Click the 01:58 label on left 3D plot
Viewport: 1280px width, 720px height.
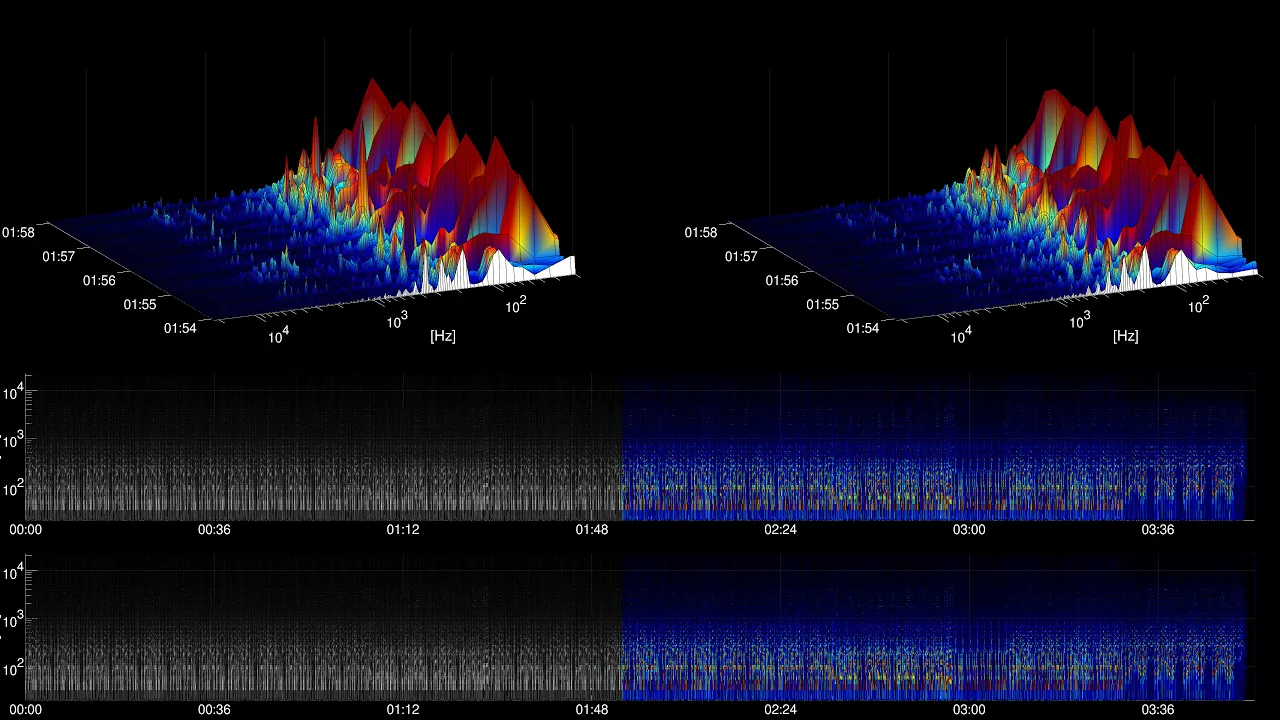pos(18,232)
